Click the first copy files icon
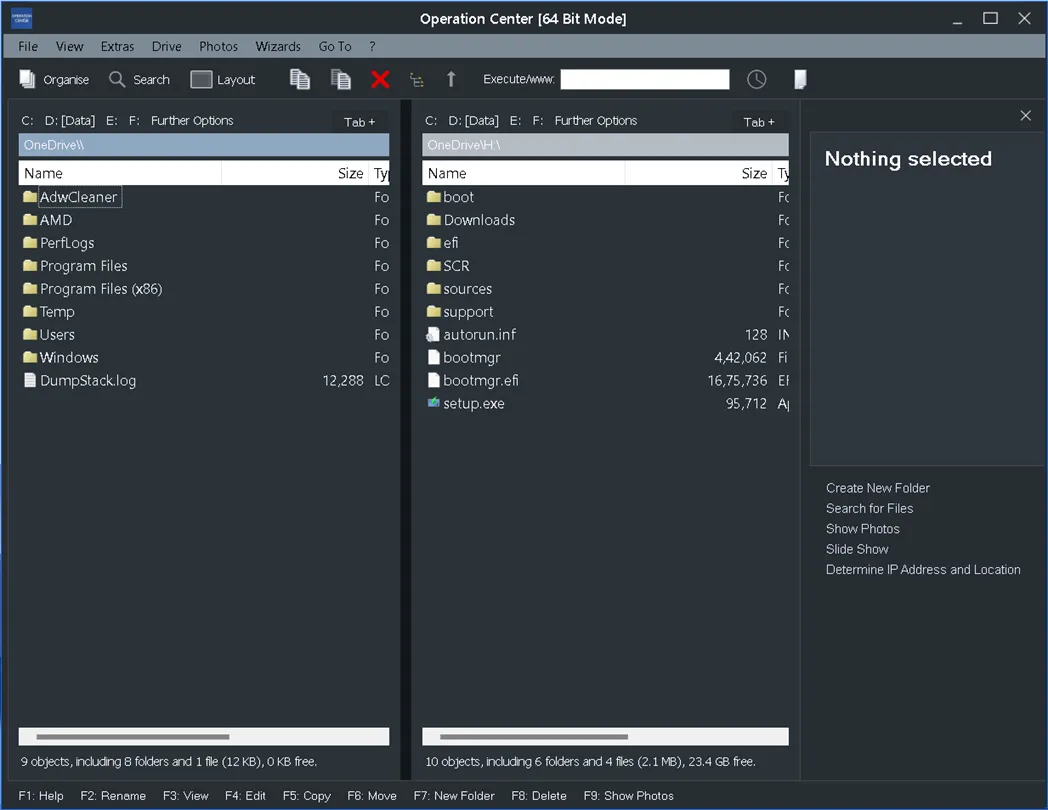 tap(300, 79)
